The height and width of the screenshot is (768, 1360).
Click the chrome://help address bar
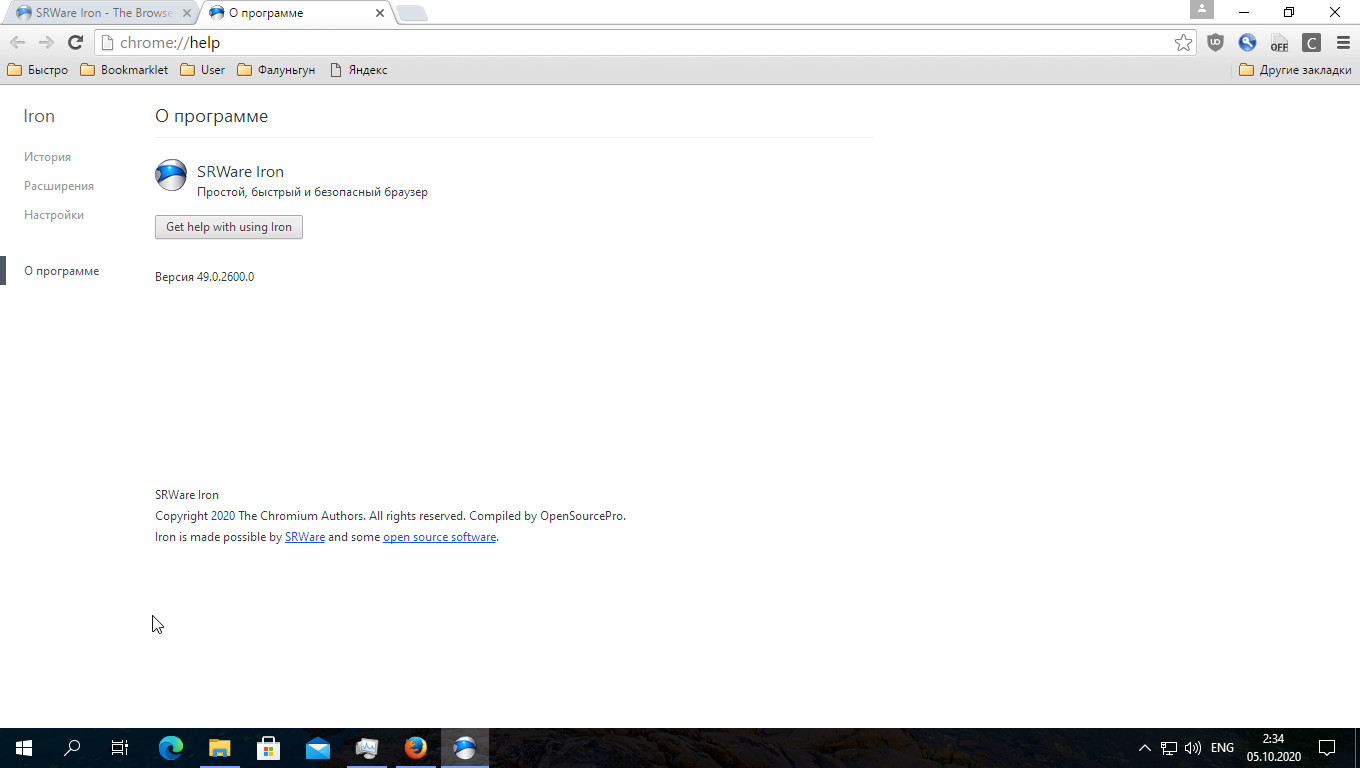pos(640,42)
